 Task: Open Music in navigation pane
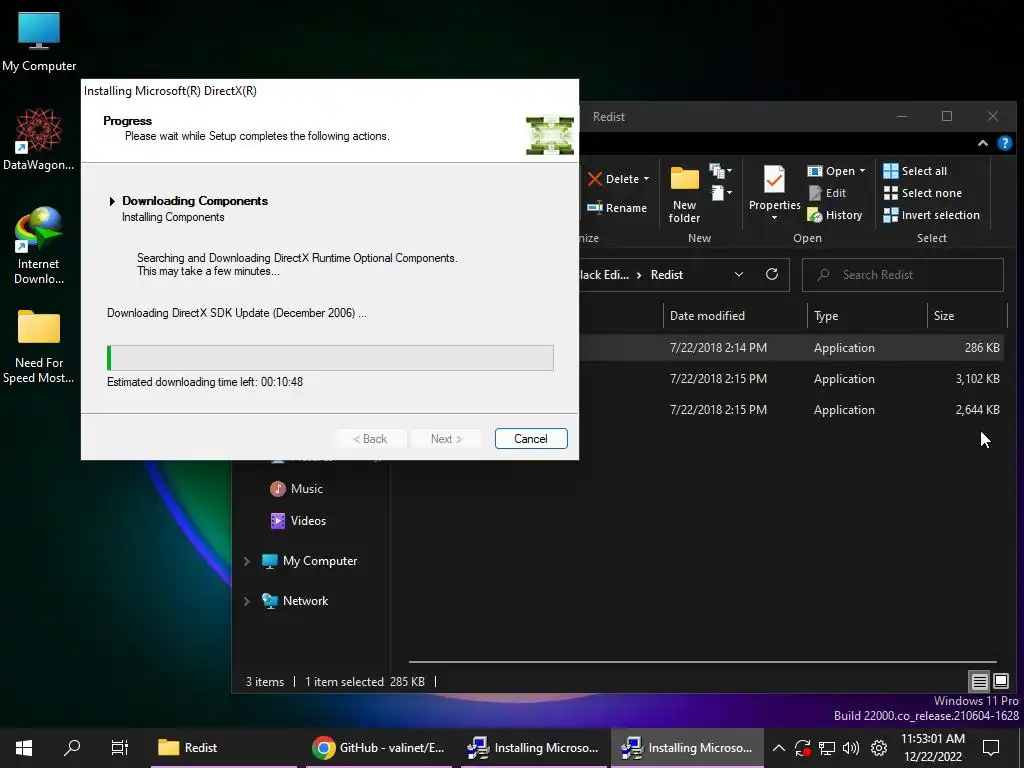click(x=296, y=489)
